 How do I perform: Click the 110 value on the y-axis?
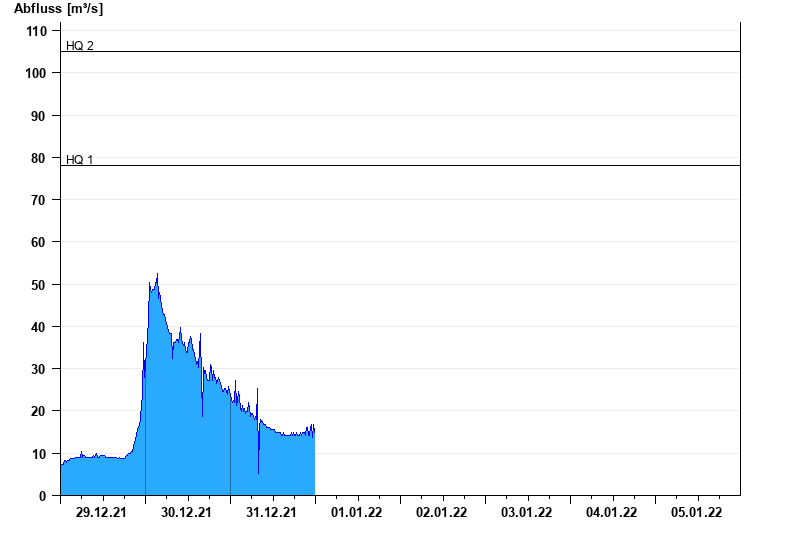pos(37,31)
